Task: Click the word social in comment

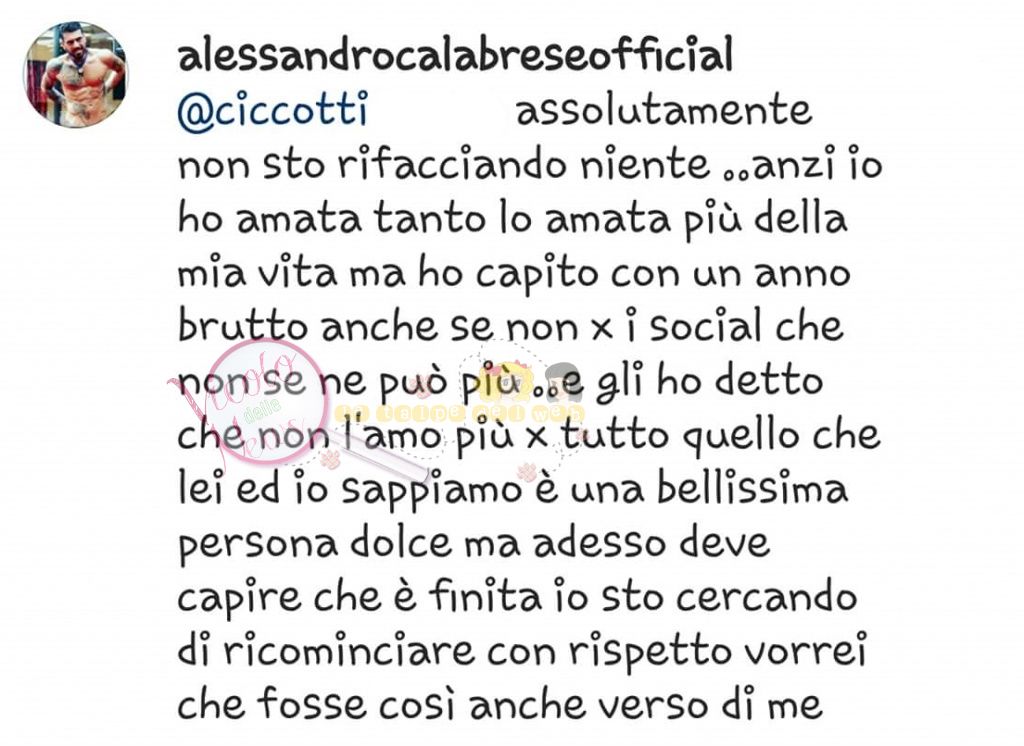Action: pos(705,325)
